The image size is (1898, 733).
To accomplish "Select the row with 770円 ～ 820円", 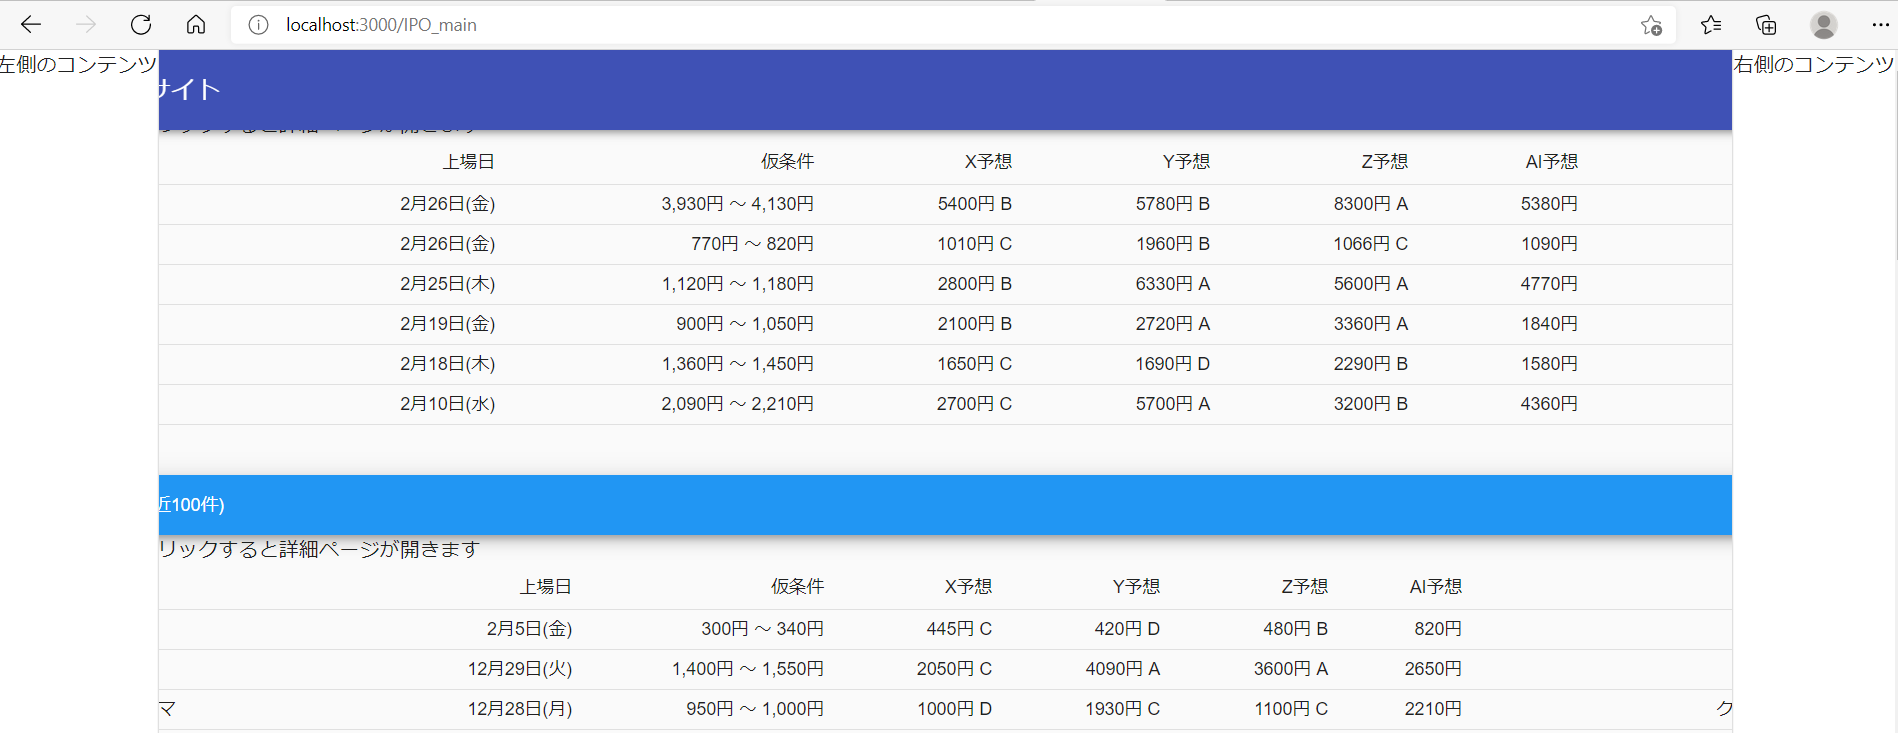I will click(752, 244).
